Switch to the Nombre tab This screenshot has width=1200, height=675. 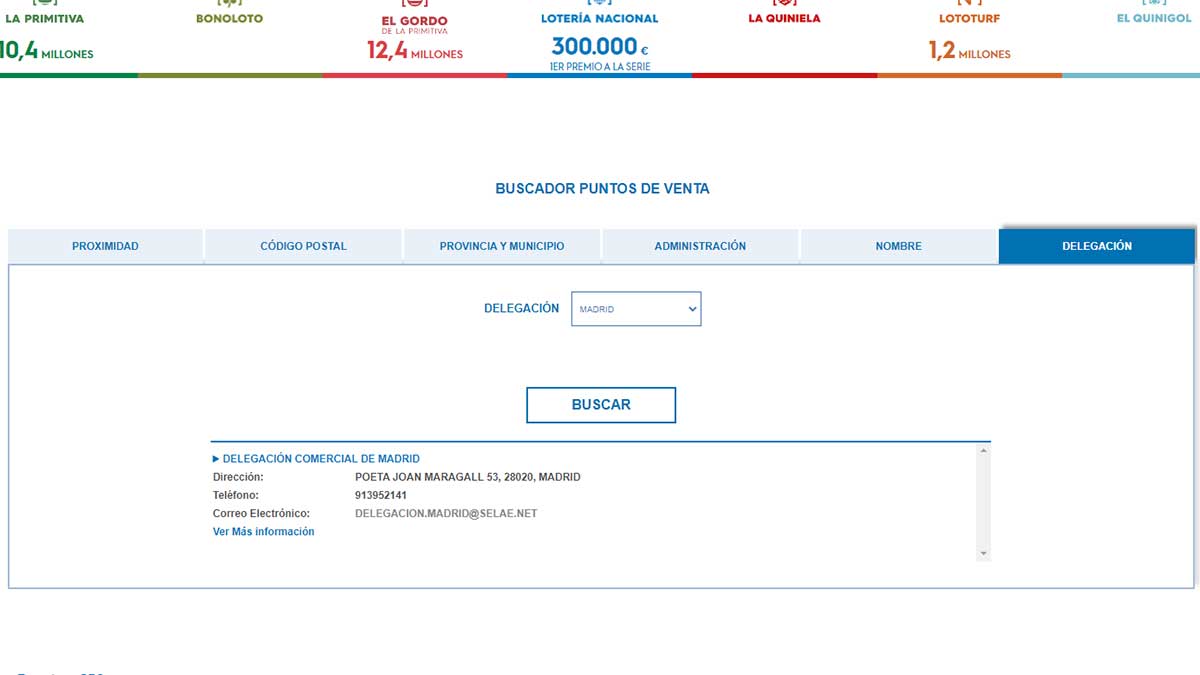click(898, 246)
